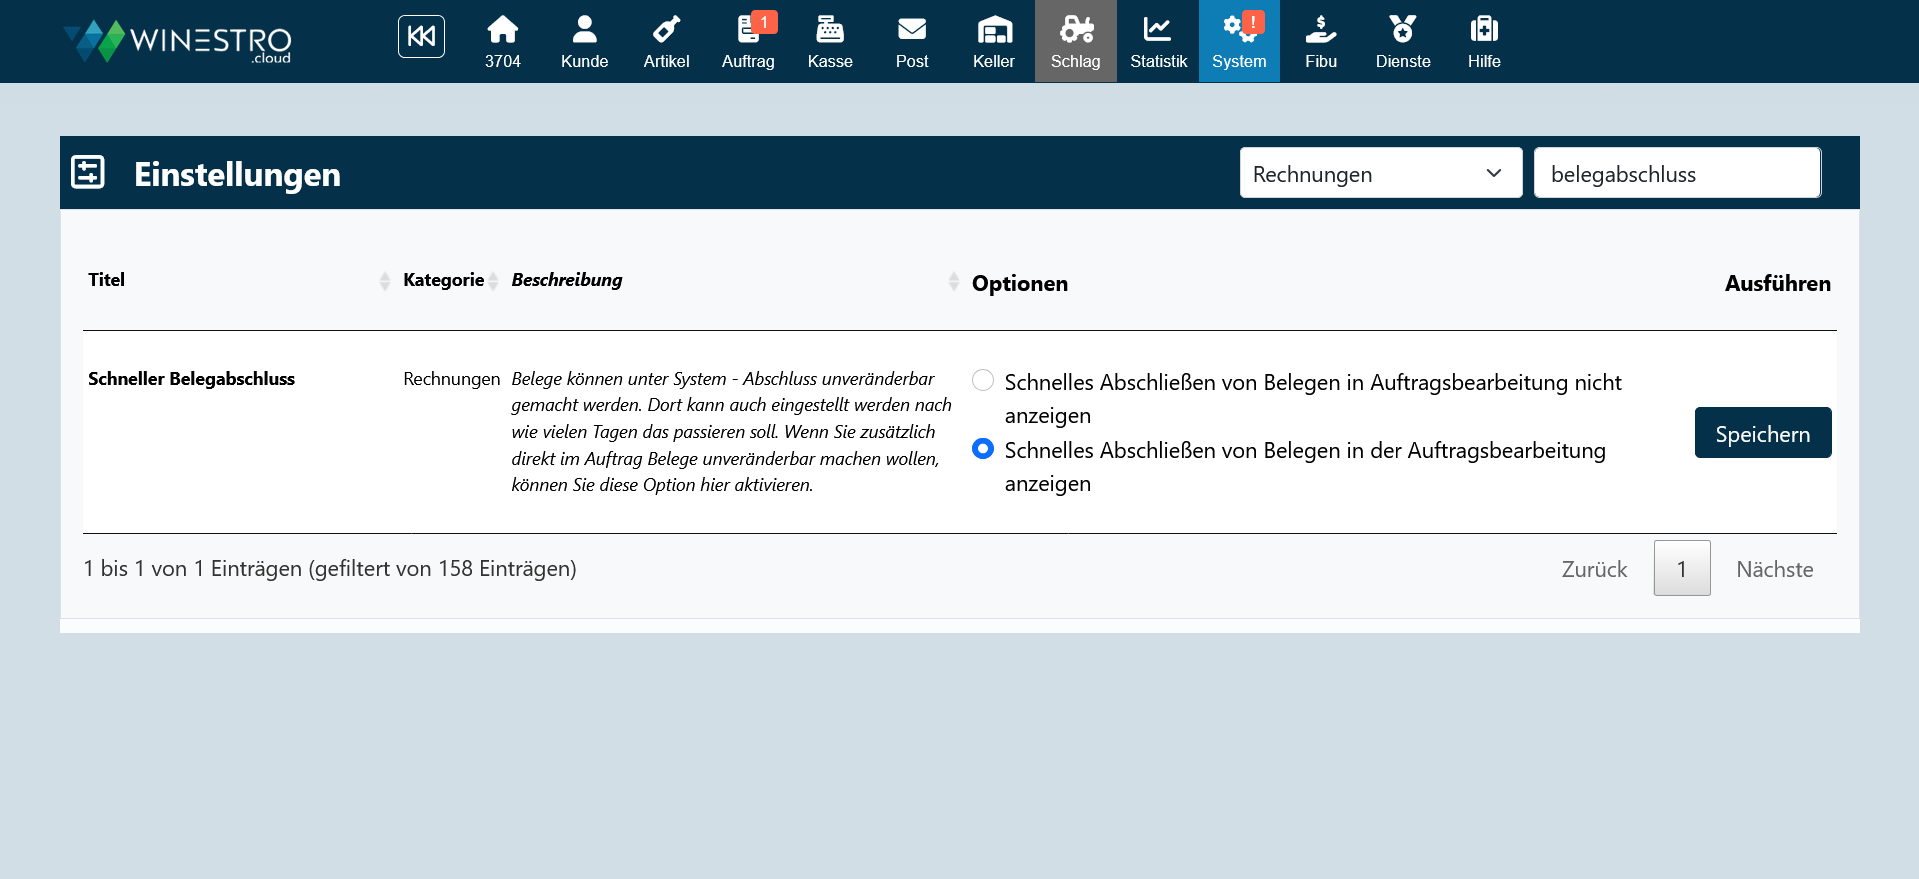Screen dimensions: 1919x879
Task: Select option to show quick Belegabschluss
Action: 983,449
